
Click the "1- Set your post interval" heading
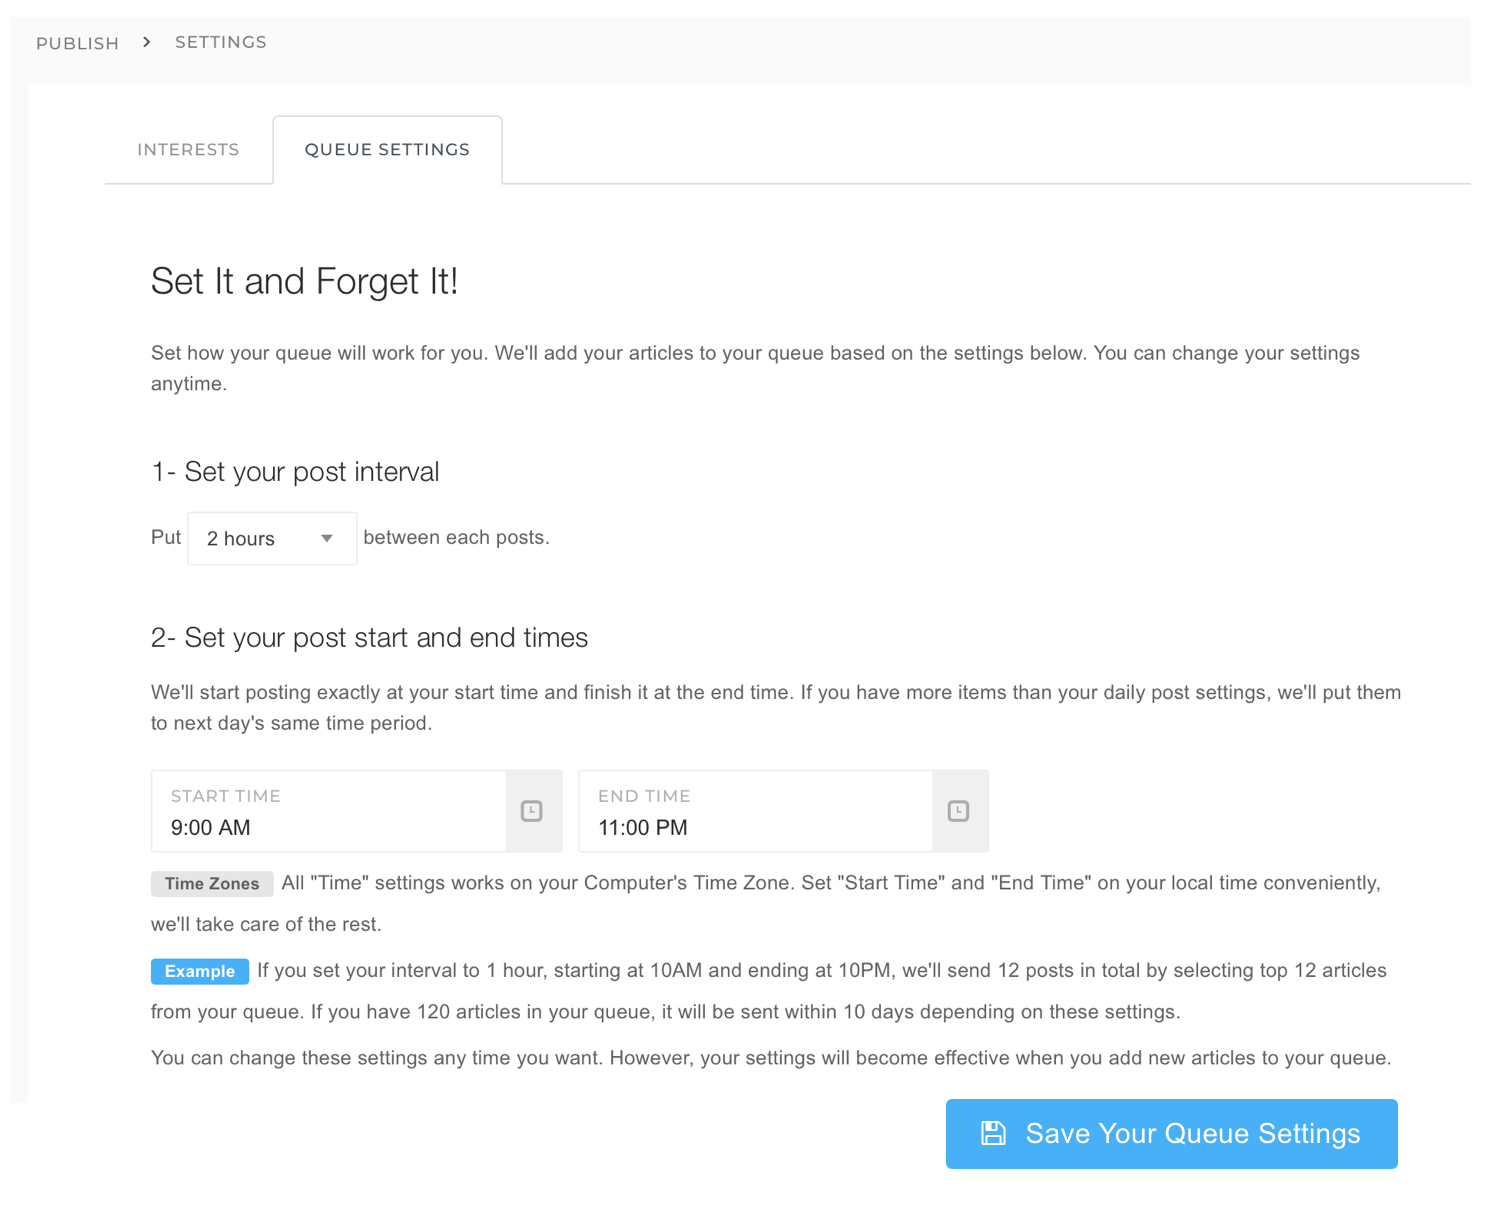[x=295, y=472]
